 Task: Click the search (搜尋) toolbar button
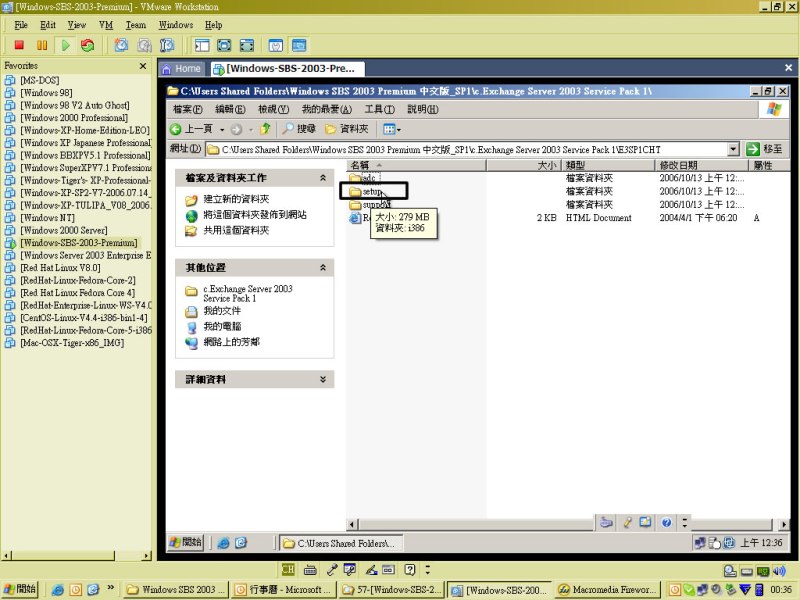coord(299,129)
